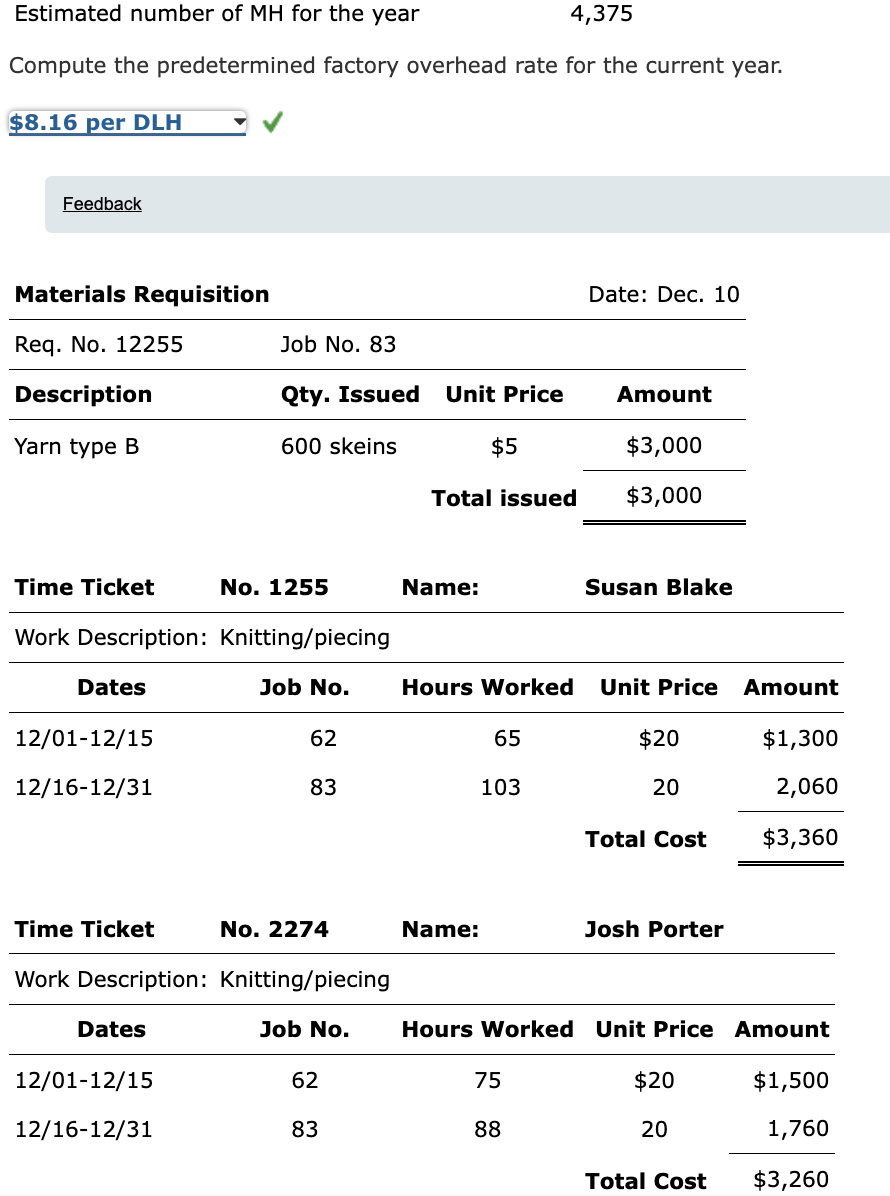Open the Feedback panel
The image size is (890, 1196).
101,204
